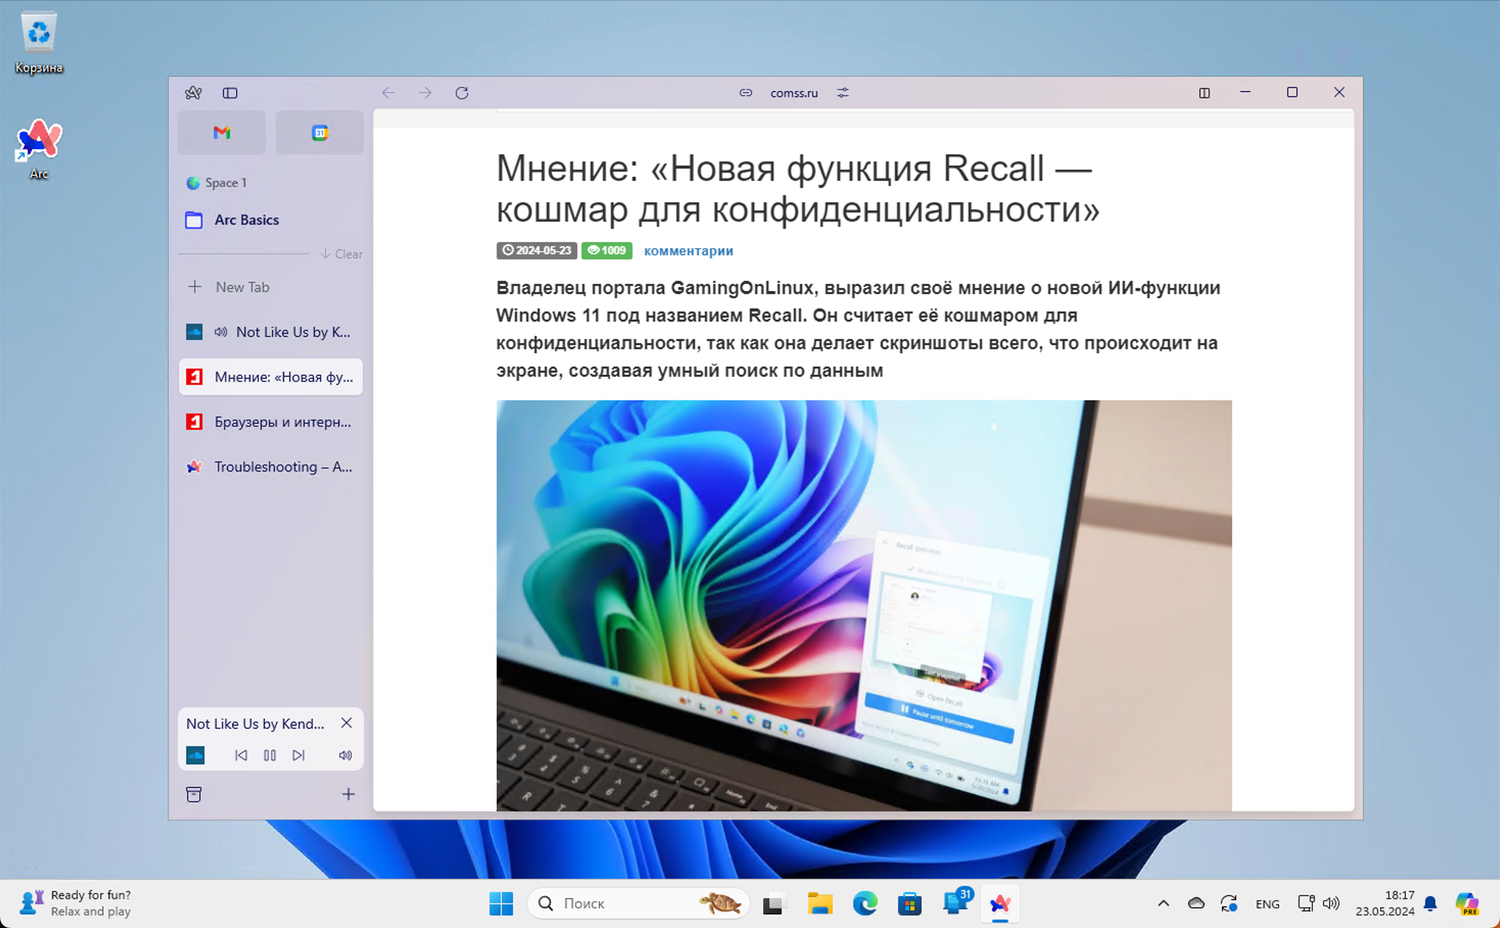The width and height of the screenshot is (1500, 928).
Task: Click the 1009 views badge
Action: (607, 251)
